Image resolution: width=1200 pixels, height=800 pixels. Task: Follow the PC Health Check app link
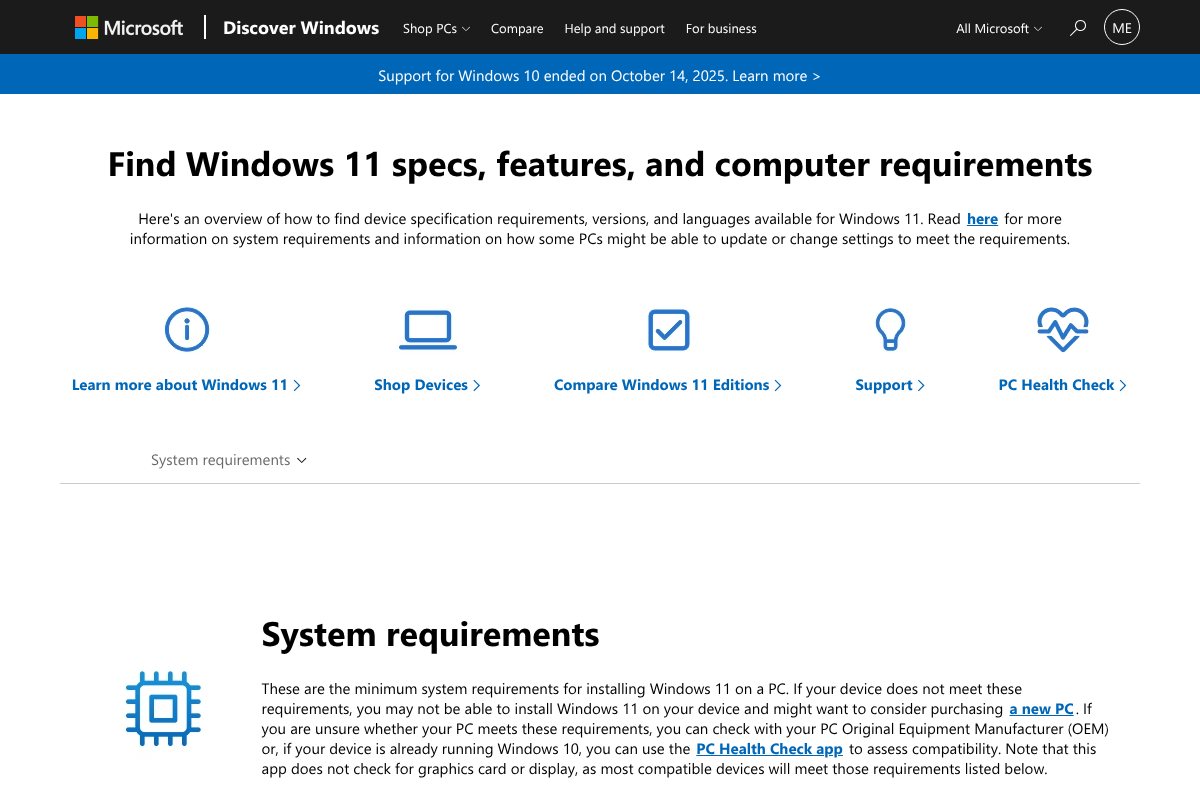tap(769, 749)
